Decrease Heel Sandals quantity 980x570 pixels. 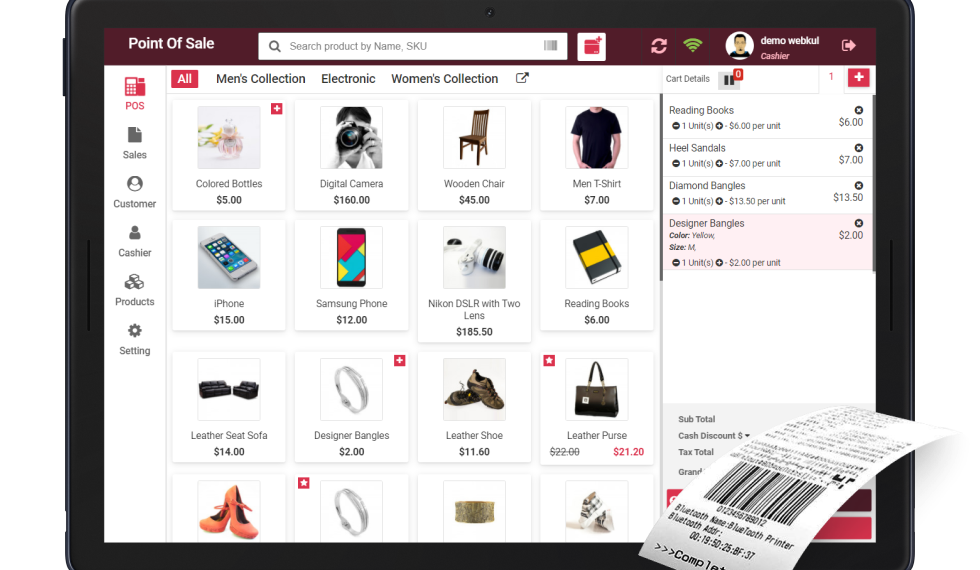676,164
